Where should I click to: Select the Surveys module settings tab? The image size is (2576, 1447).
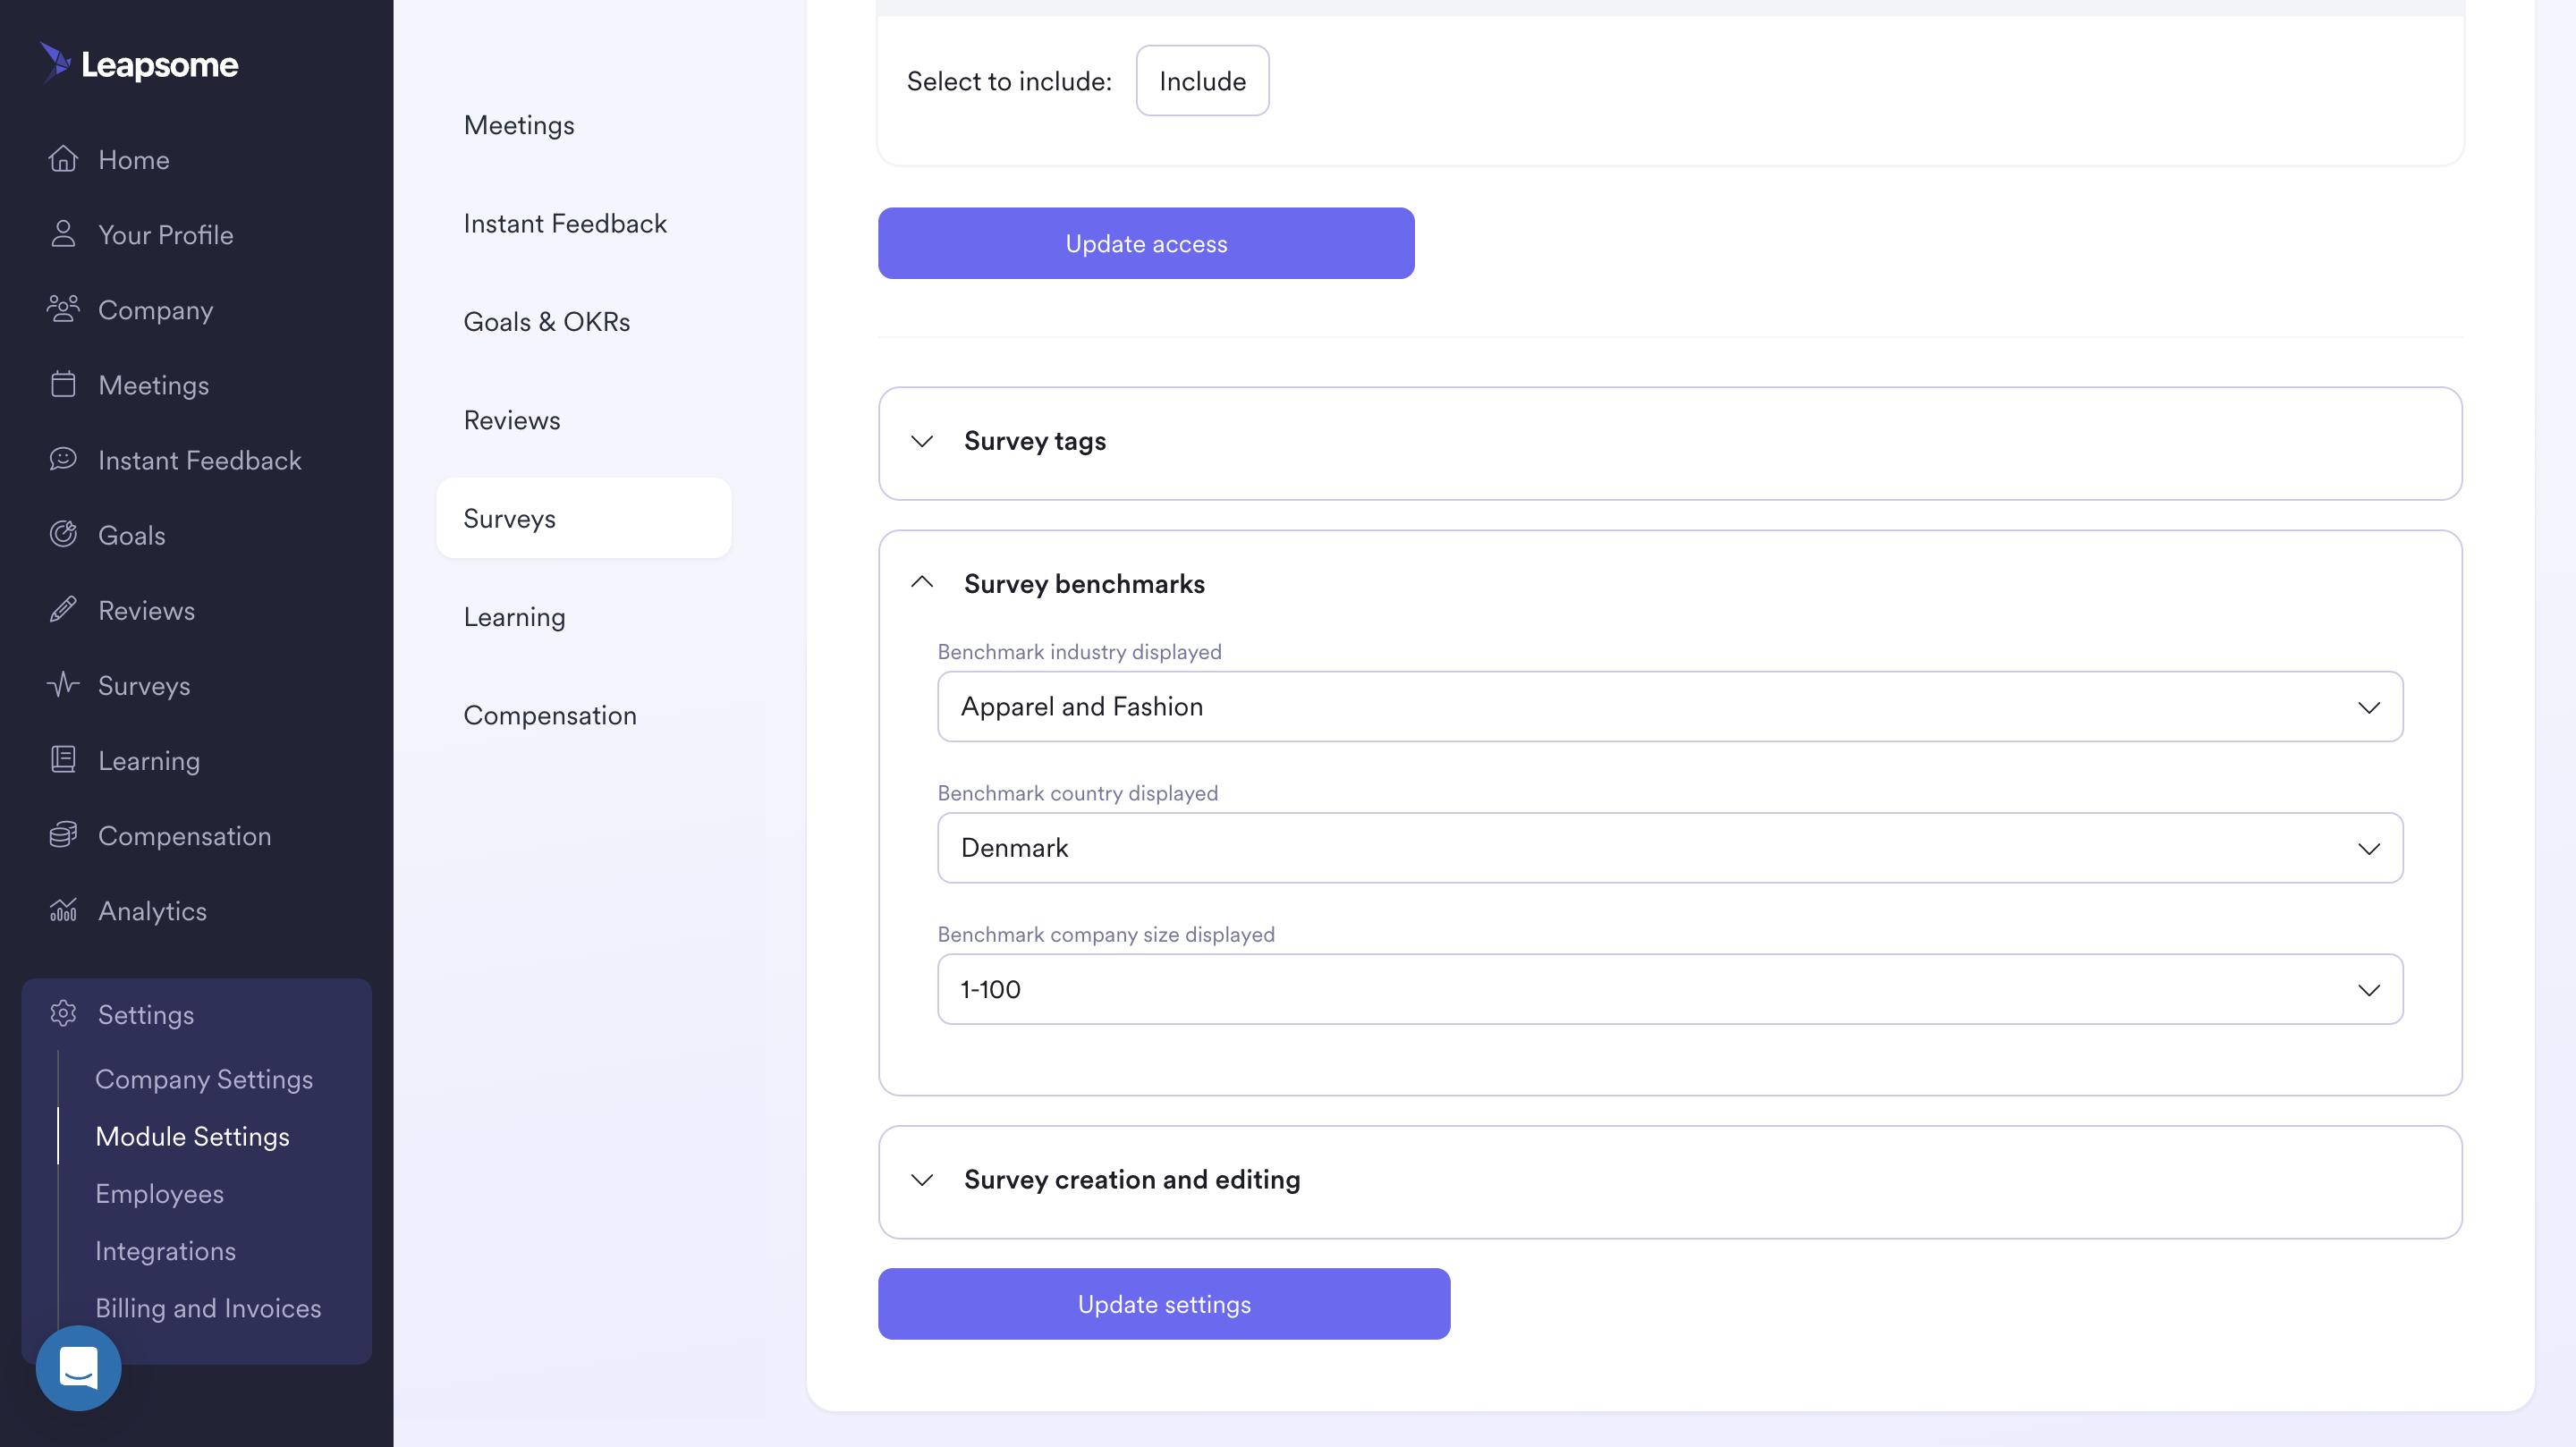[584, 518]
